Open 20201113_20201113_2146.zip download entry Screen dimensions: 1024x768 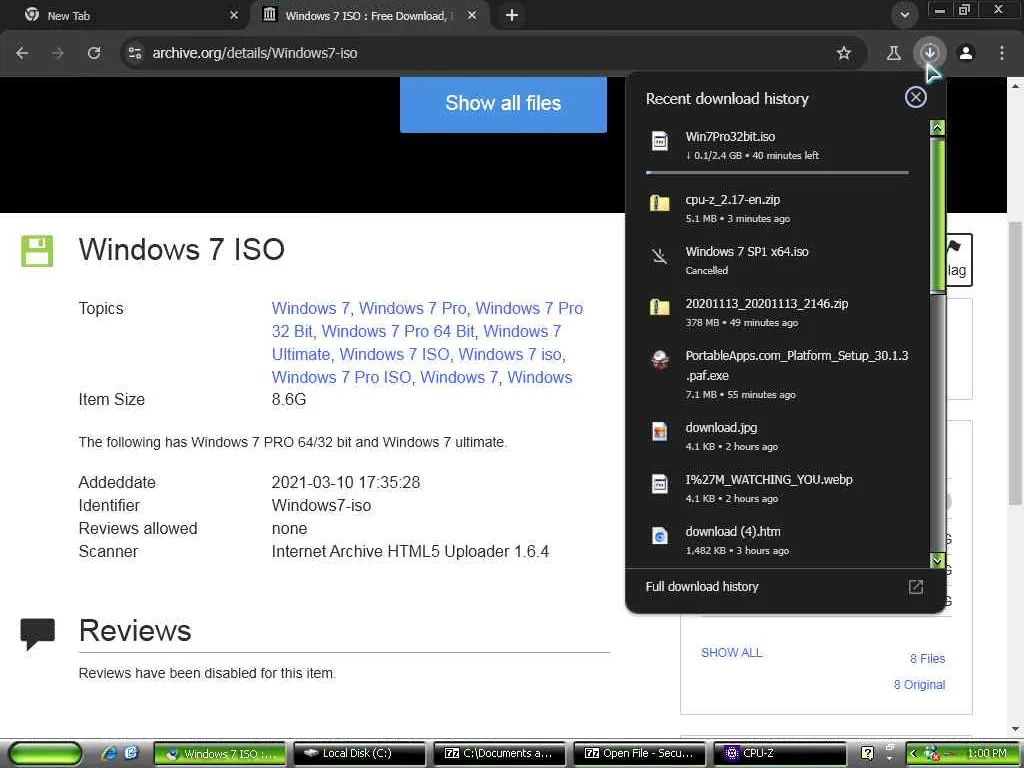tap(777, 312)
